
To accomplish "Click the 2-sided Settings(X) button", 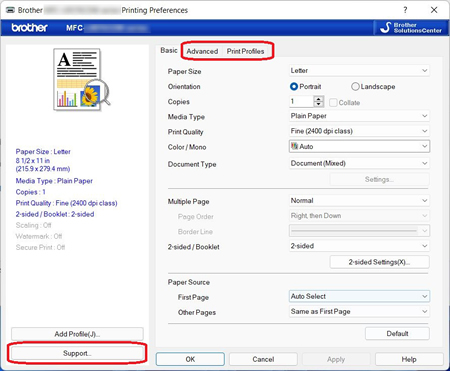I will [x=379, y=262].
